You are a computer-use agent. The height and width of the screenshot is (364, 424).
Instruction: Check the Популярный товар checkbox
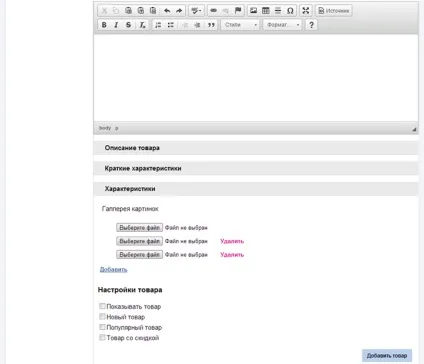coord(102,327)
